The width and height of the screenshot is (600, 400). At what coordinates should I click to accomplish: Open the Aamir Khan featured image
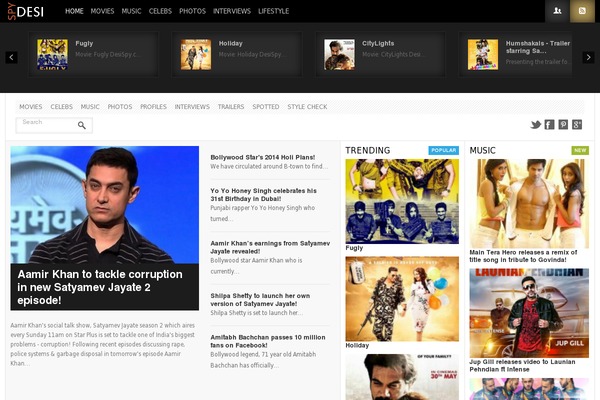pos(104,205)
